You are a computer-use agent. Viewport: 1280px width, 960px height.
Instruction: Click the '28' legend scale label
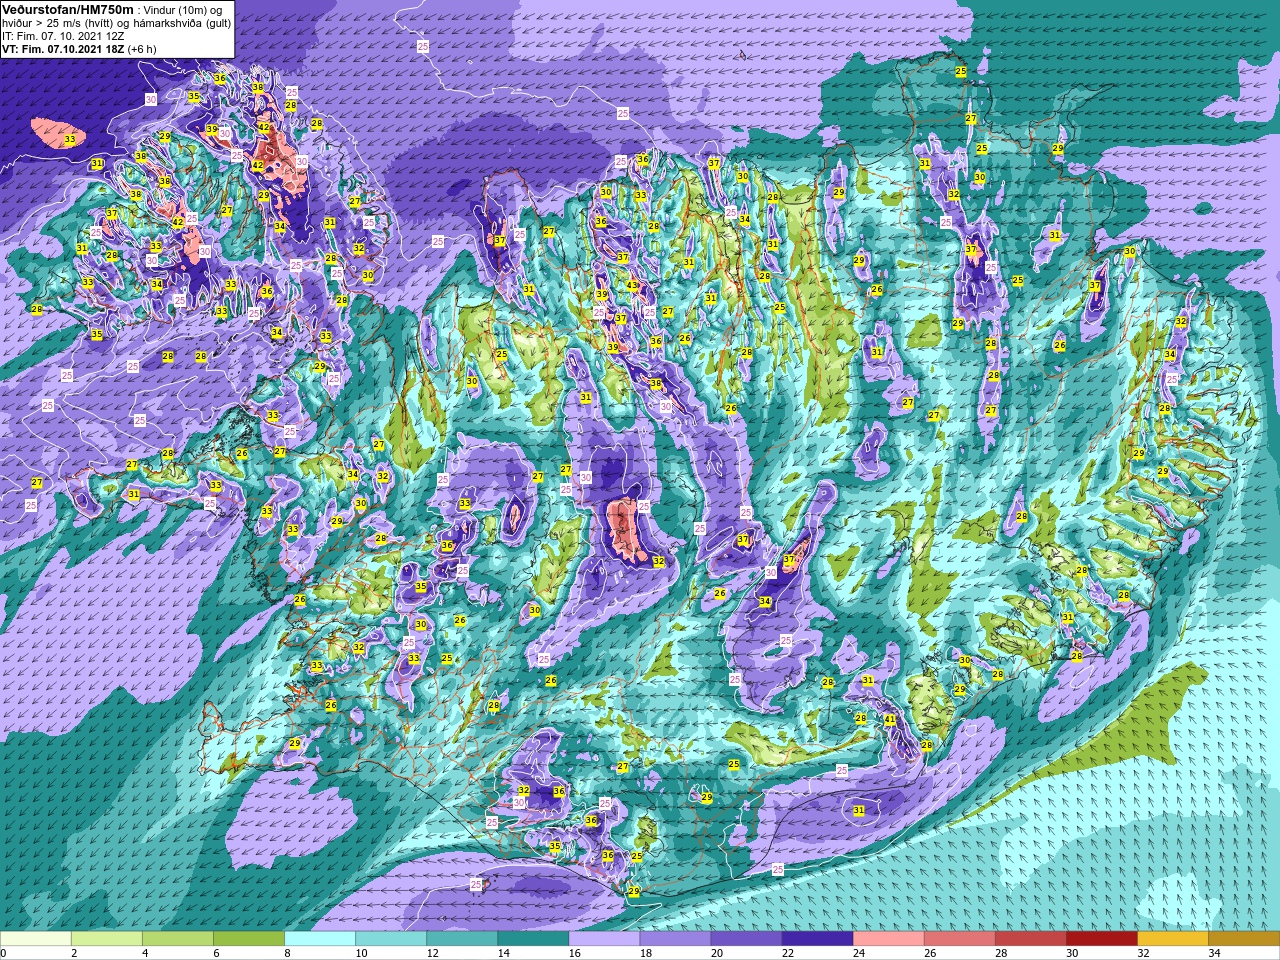[999, 953]
